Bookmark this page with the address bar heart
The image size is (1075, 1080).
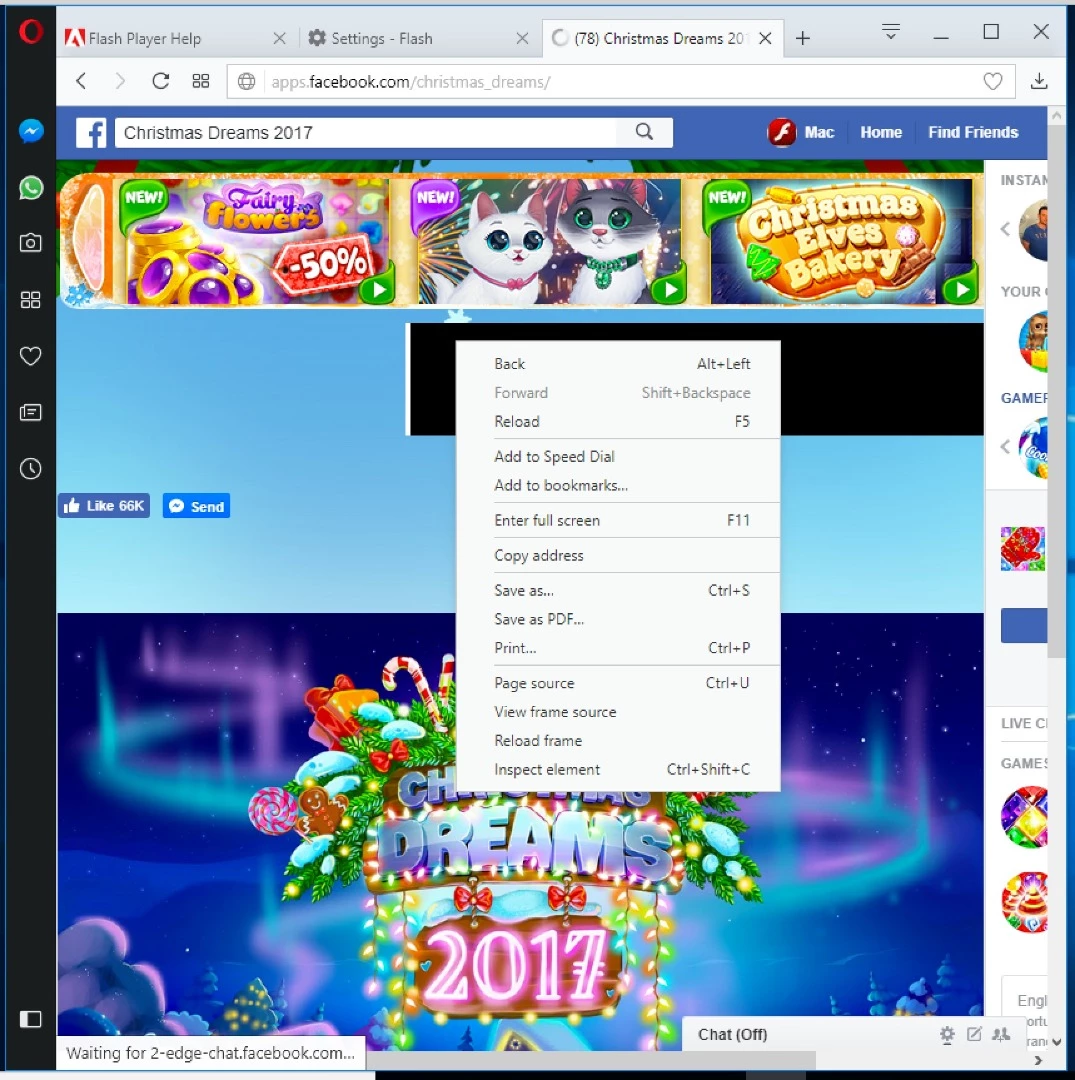992,82
